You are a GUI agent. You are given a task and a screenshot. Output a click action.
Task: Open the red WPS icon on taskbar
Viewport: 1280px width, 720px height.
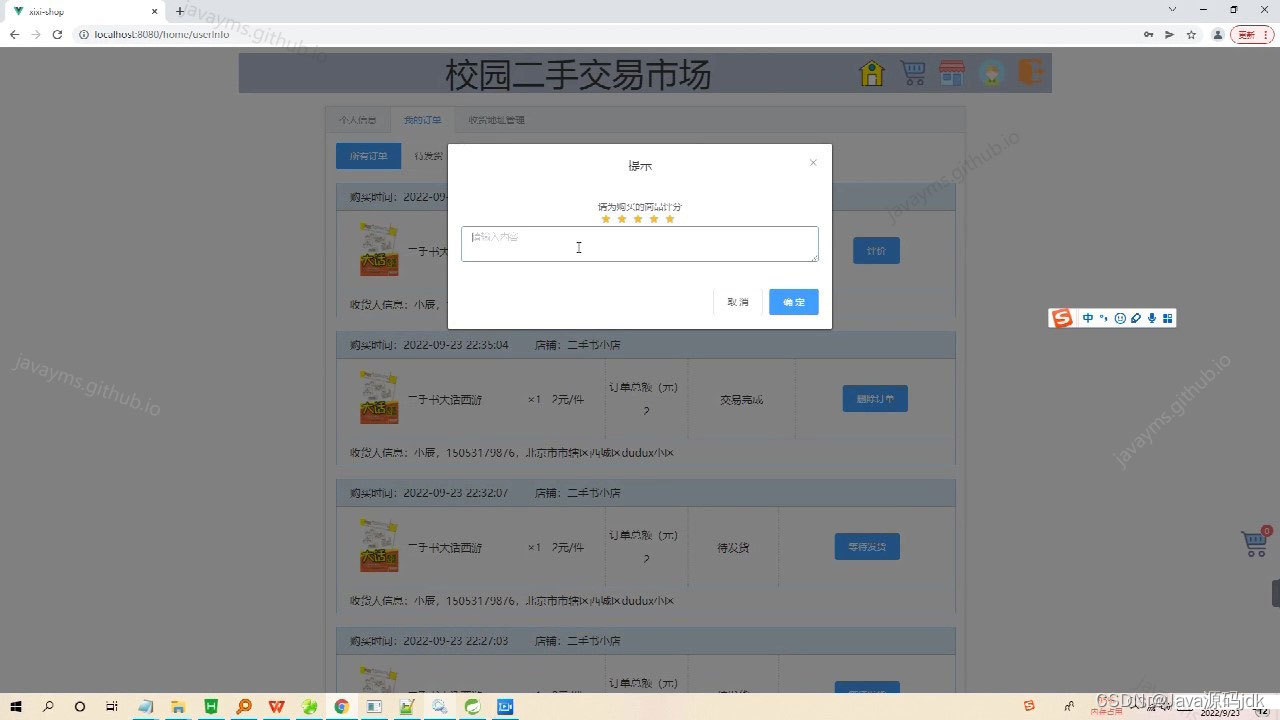pyautogui.click(x=276, y=706)
